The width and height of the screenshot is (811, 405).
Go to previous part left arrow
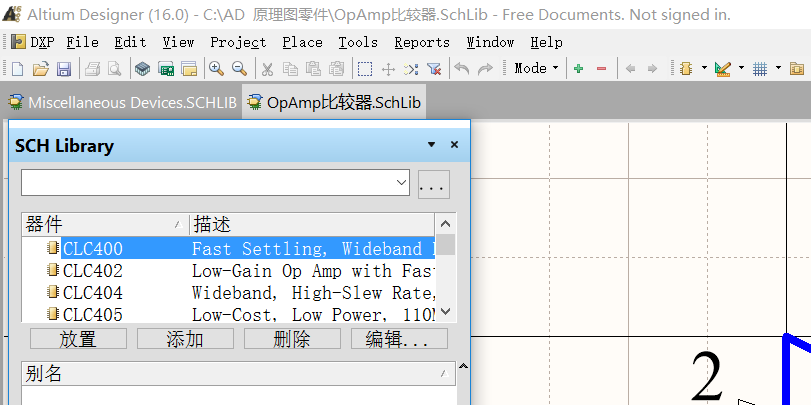(x=630, y=69)
